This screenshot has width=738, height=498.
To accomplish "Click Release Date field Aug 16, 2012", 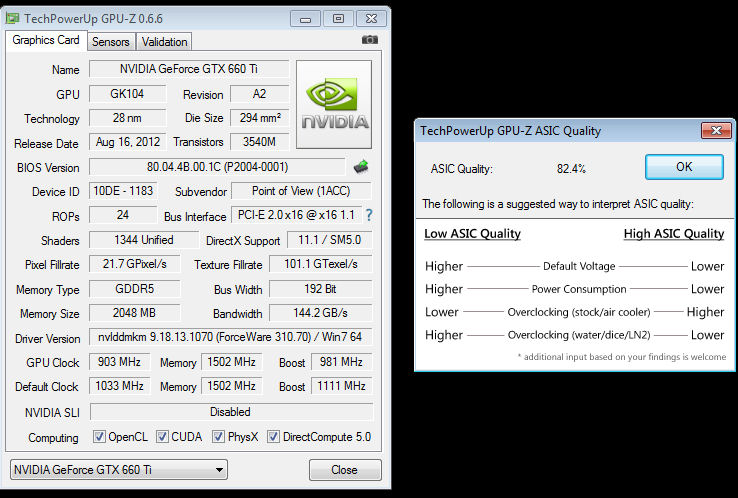I will [127, 142].
